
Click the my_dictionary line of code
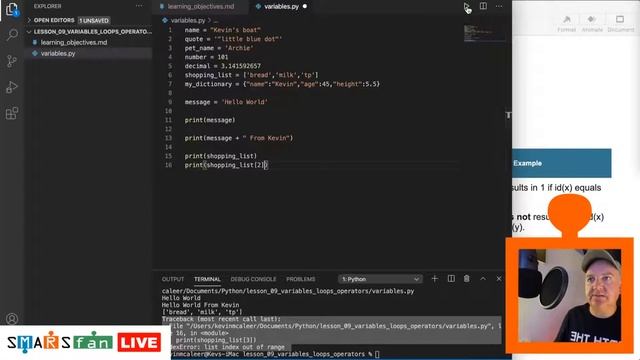point(282,84)
